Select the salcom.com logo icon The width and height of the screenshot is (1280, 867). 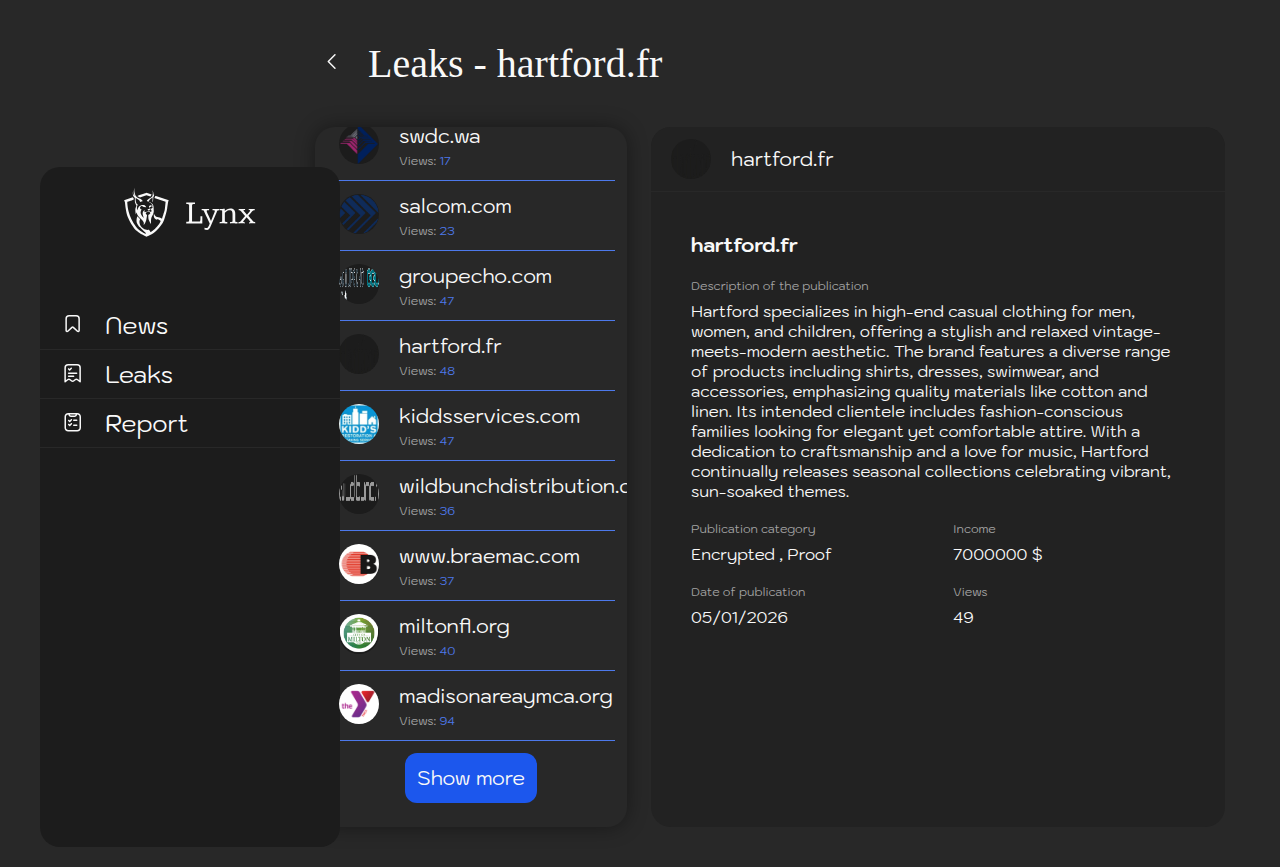tap(359, 214)
